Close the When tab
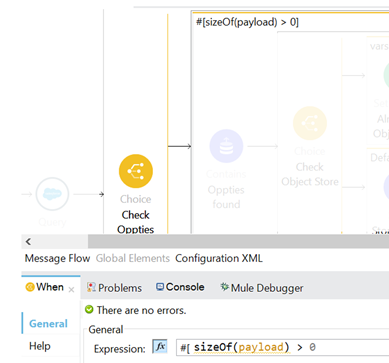Image resolution: width=389 pixels, height=363 pixels. click(71, 290)
